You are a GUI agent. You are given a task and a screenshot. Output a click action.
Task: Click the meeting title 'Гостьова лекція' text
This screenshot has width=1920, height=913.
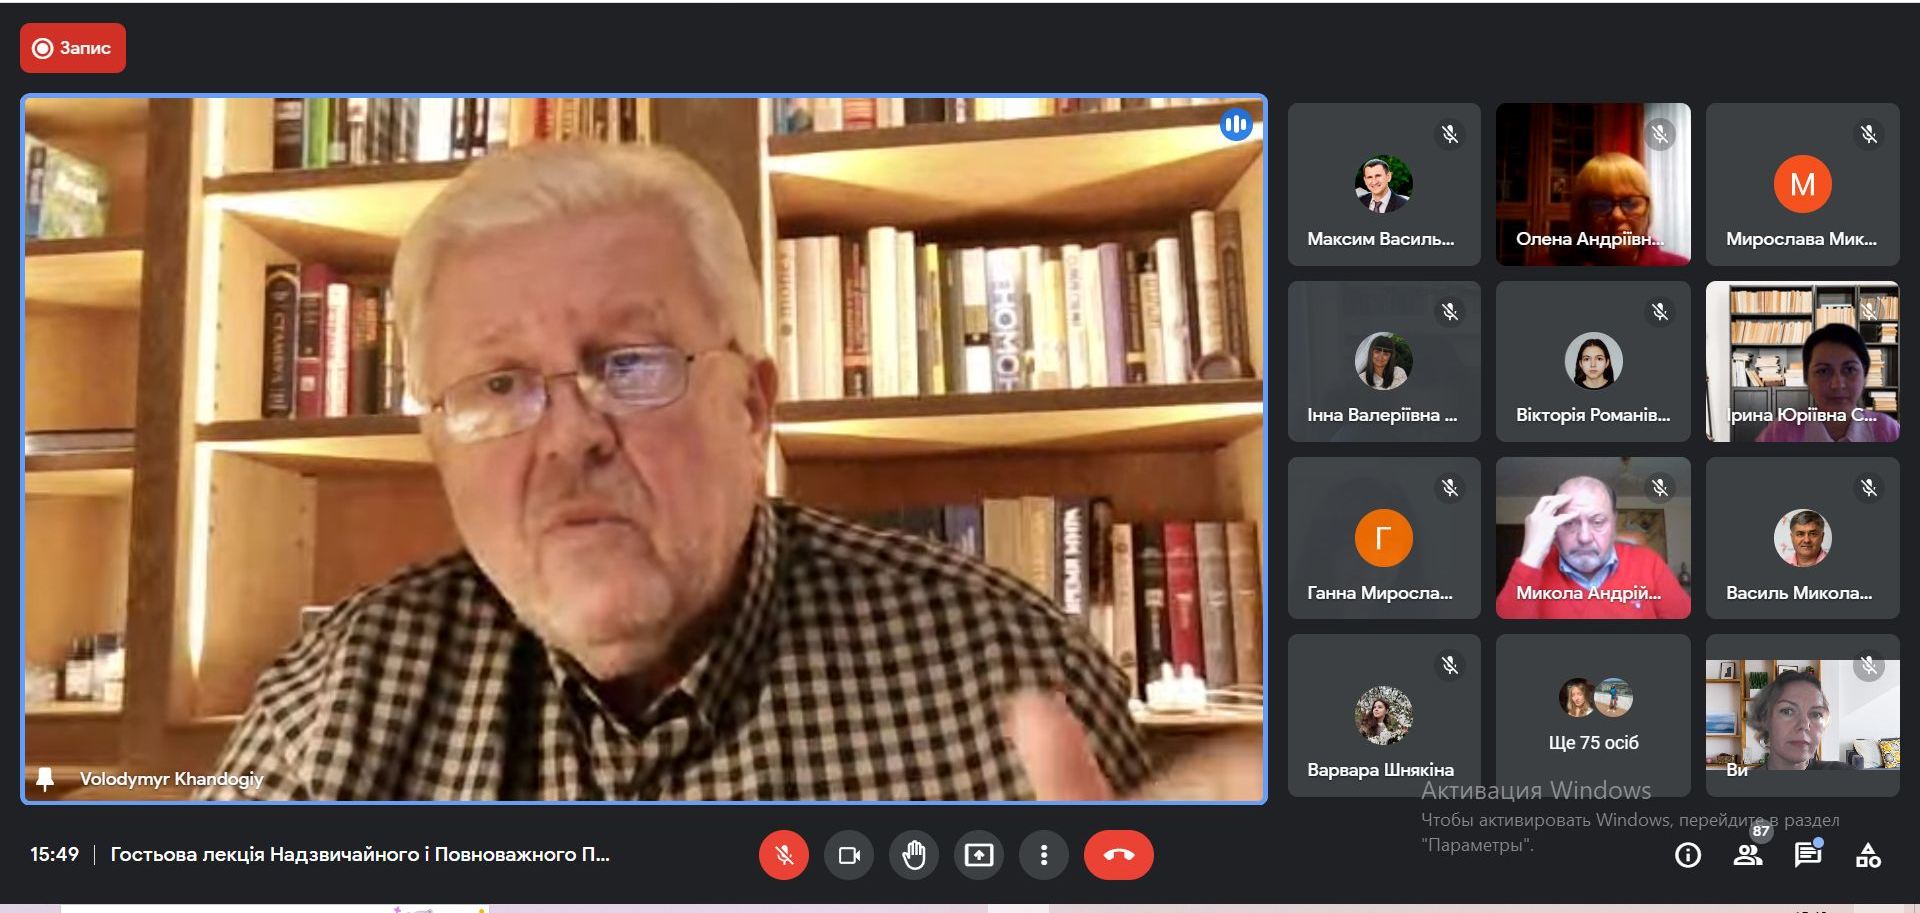360,855
